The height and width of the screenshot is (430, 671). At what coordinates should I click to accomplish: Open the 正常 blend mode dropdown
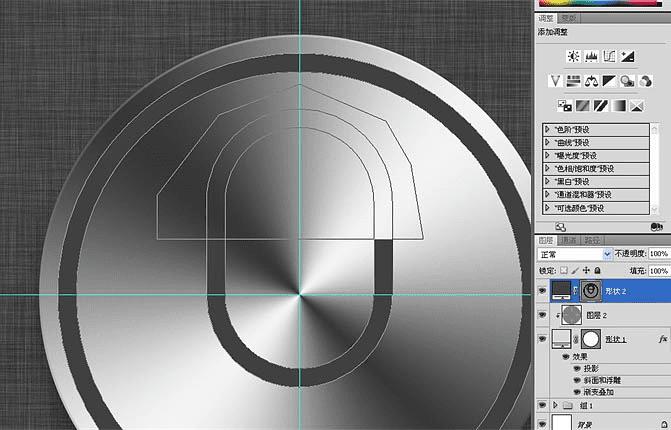574,254
